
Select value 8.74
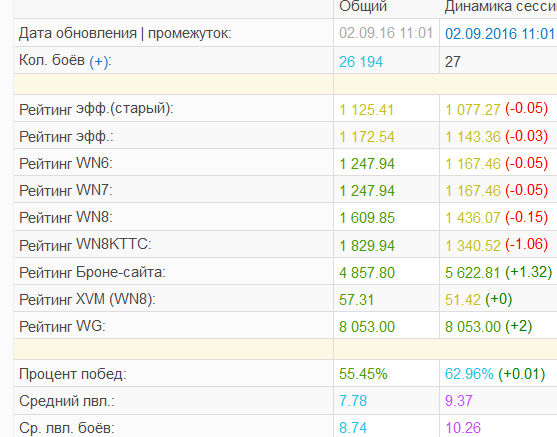pyautogui.click(x=353, y=428)
